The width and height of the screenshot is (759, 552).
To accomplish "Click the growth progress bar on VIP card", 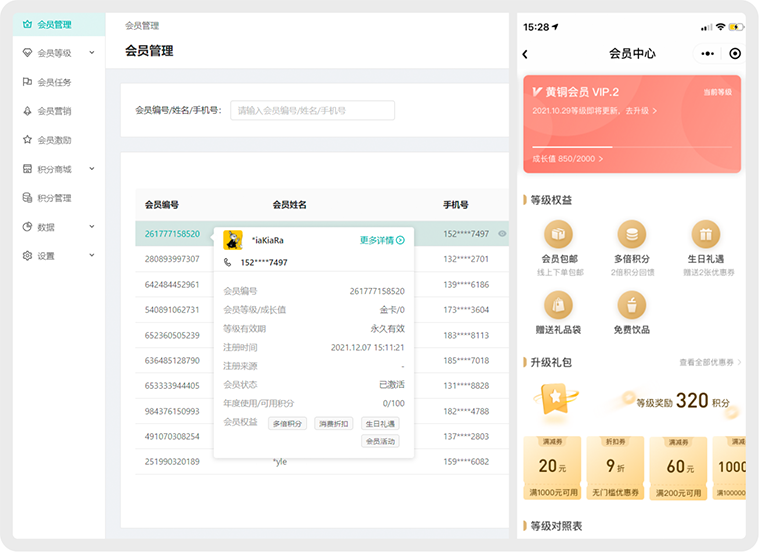I will (632, 147).
